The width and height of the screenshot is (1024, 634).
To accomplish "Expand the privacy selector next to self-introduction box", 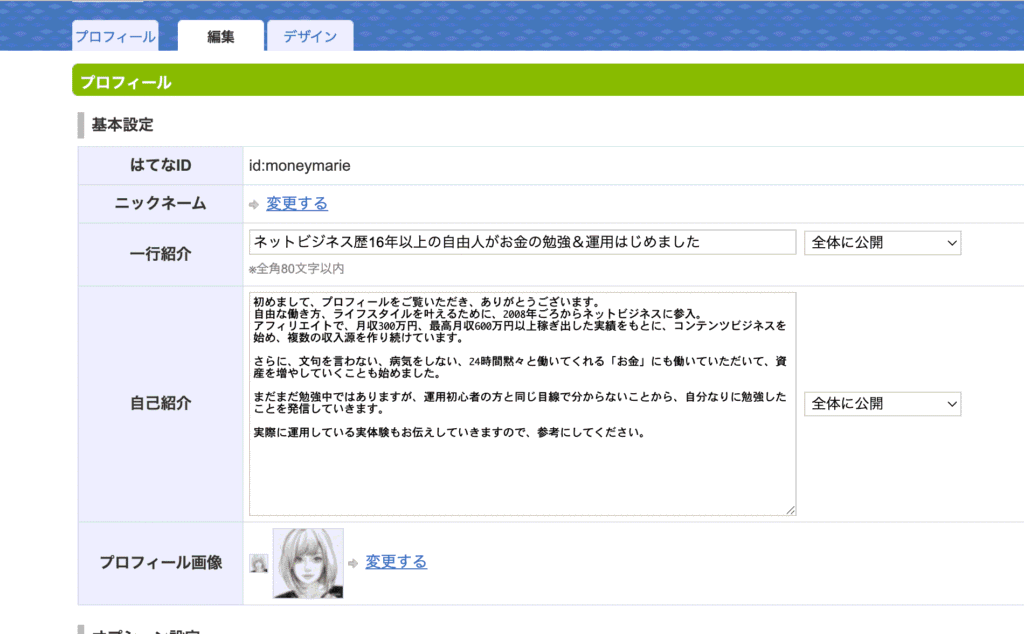I will click(x=882, y=404).
